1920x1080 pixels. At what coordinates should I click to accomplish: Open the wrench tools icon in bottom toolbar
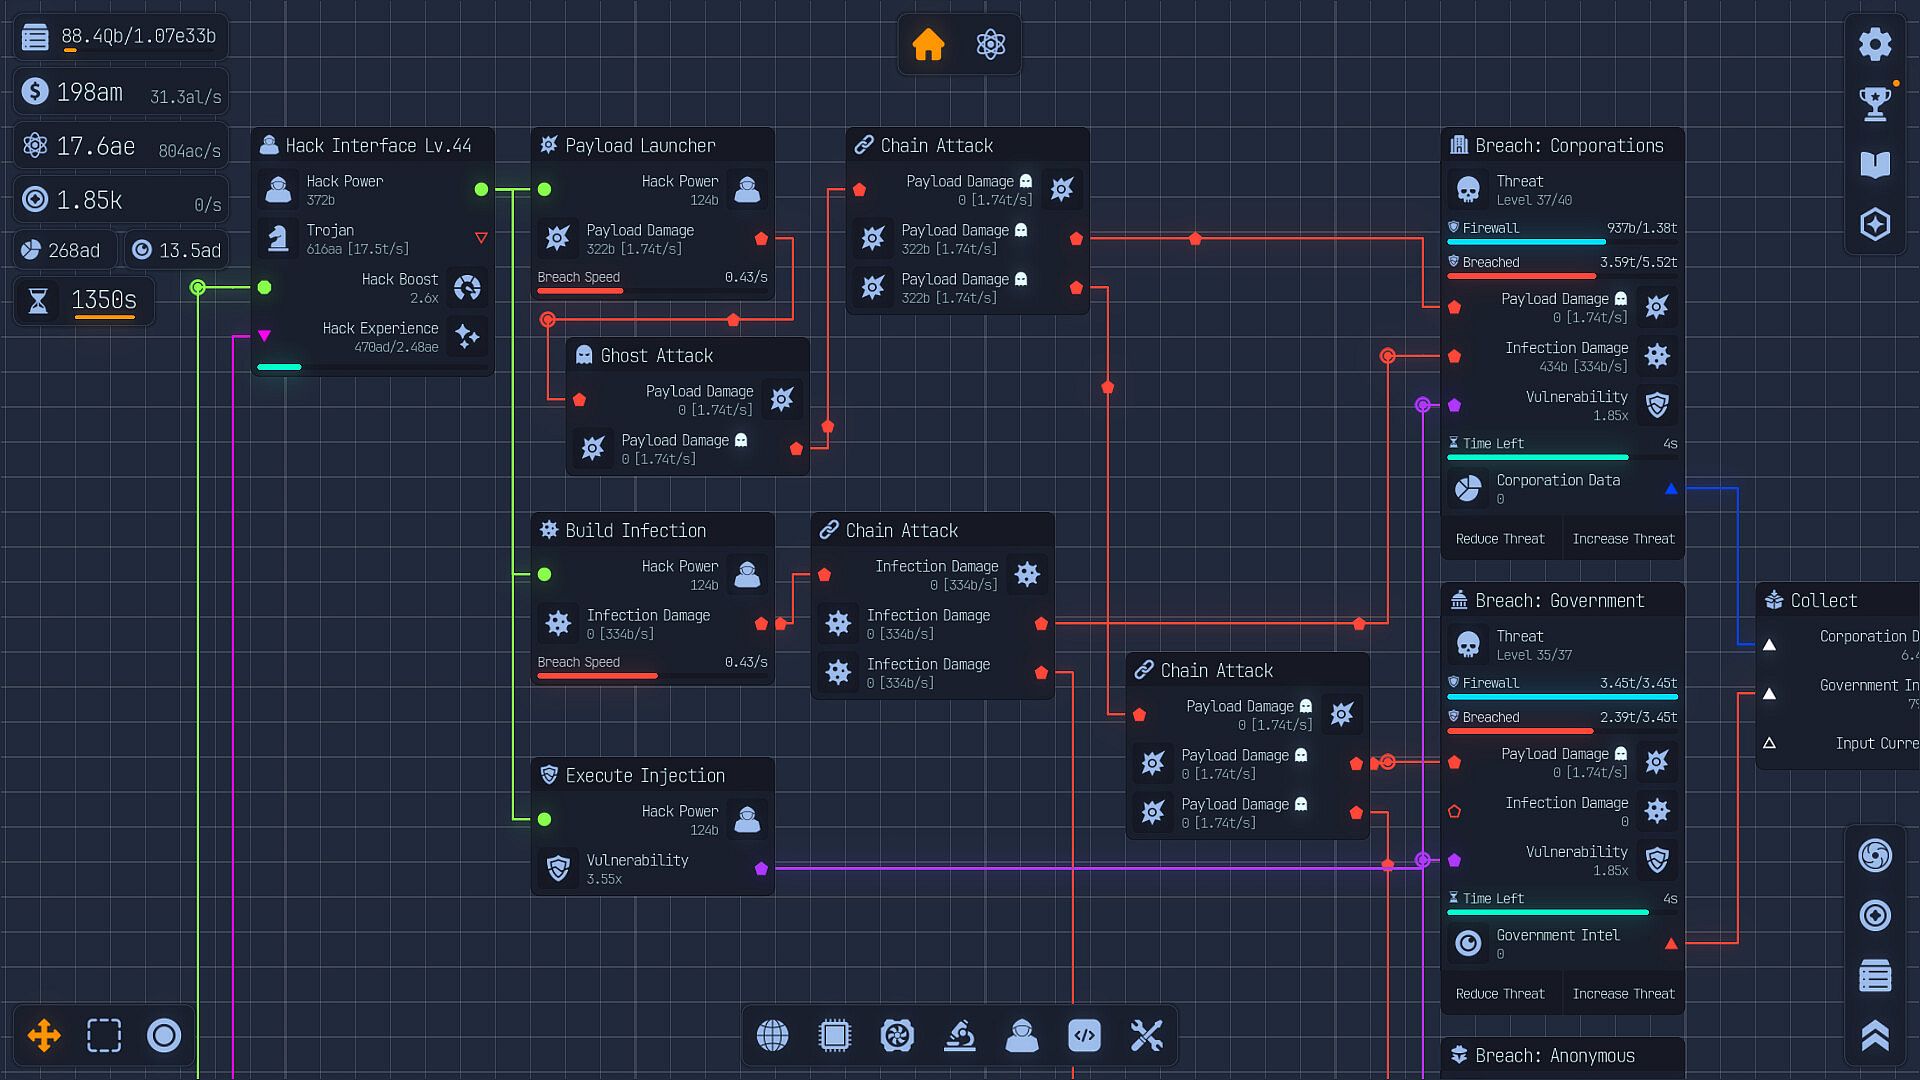coord(1146,1036)
